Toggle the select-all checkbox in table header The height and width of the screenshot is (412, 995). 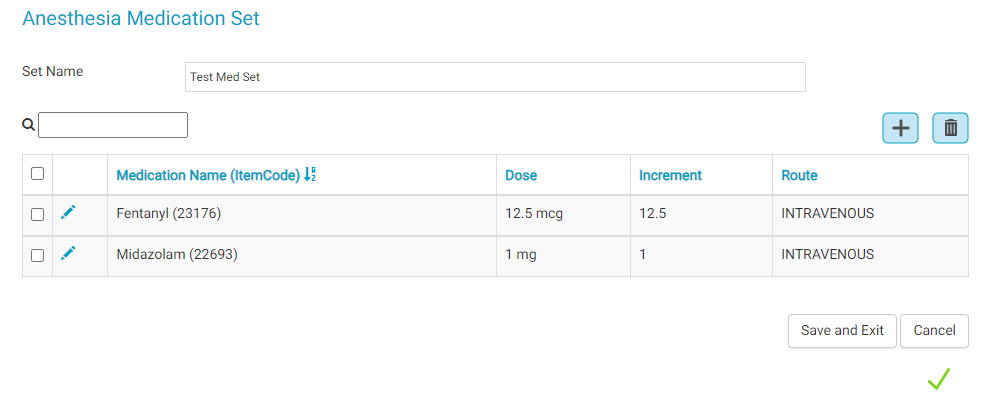tap(38, 174)
